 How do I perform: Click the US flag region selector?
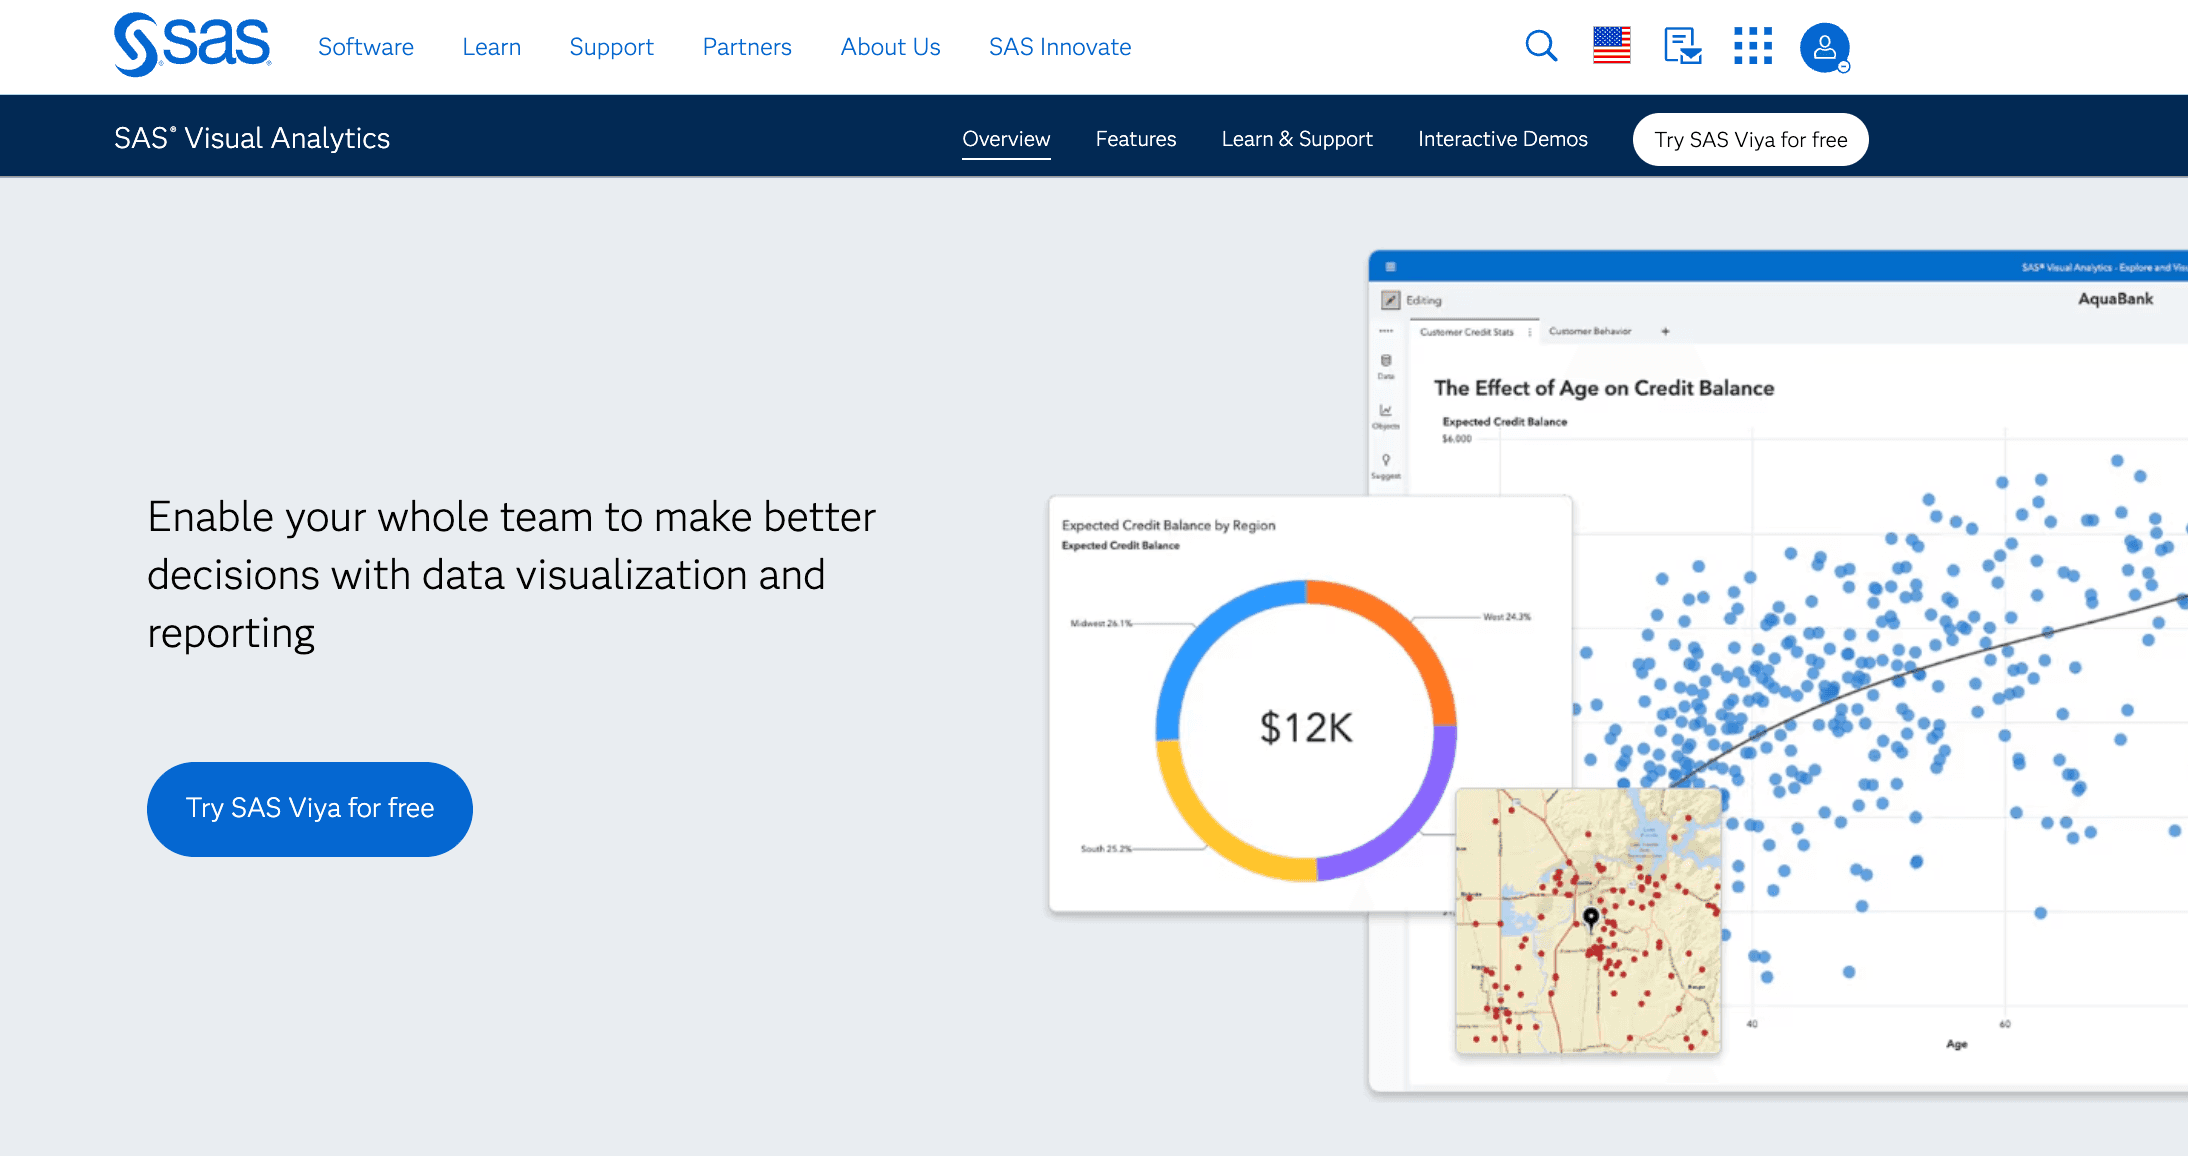coord(1611,46)
